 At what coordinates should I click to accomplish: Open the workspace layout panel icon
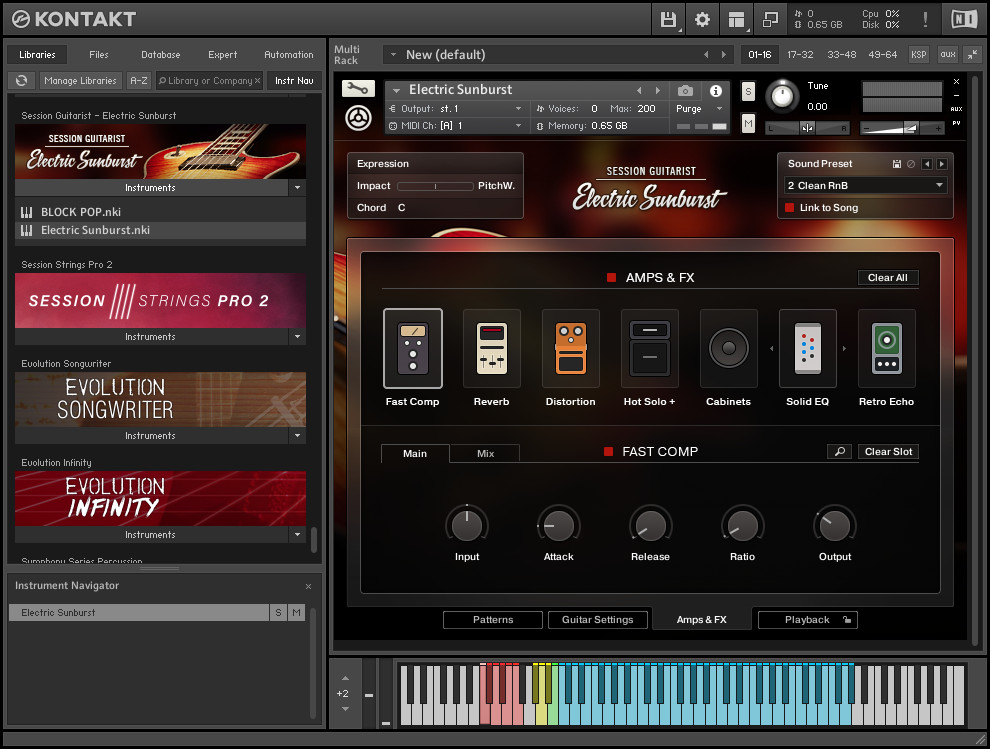point(736,20)
